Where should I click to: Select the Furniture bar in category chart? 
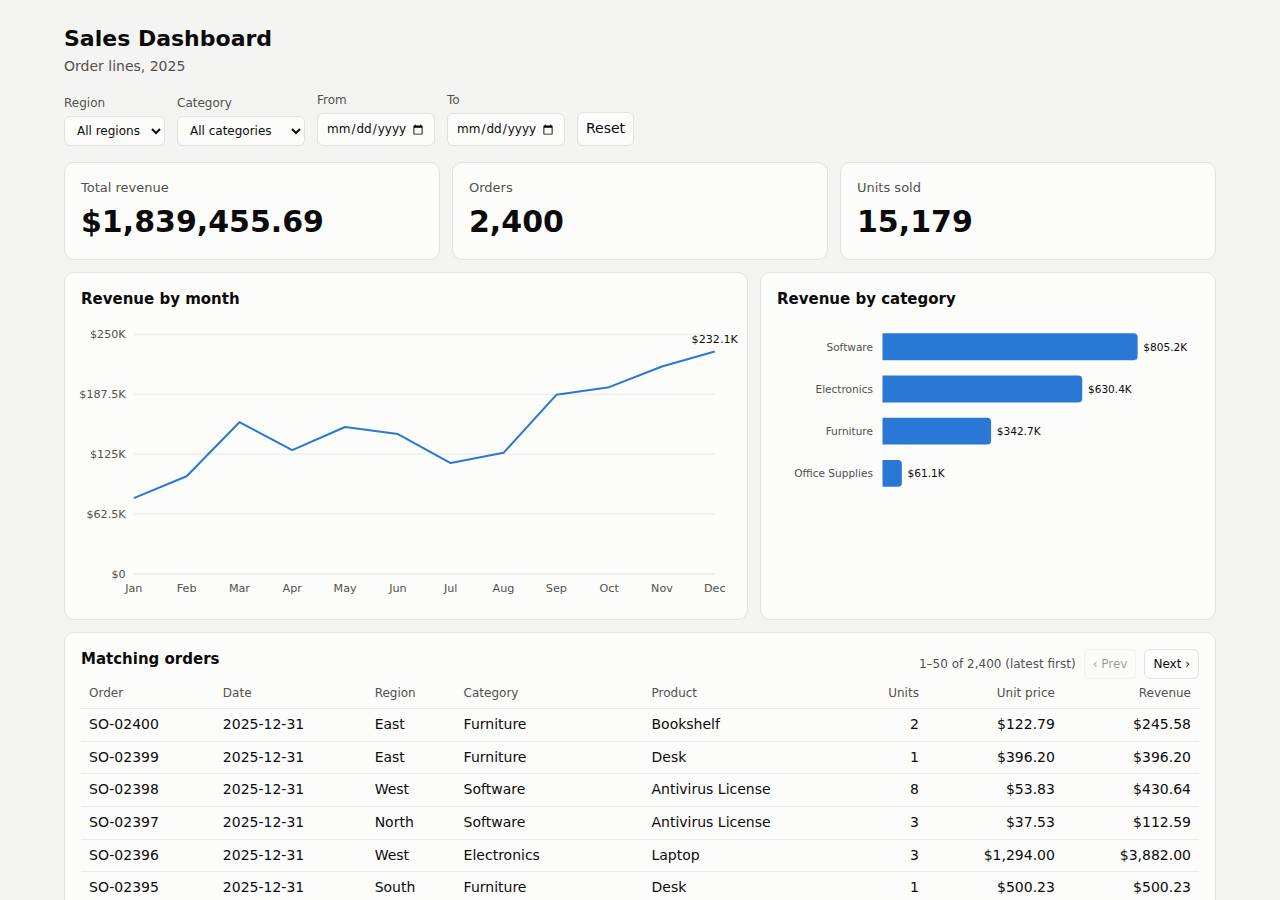[x=936, y=431]
